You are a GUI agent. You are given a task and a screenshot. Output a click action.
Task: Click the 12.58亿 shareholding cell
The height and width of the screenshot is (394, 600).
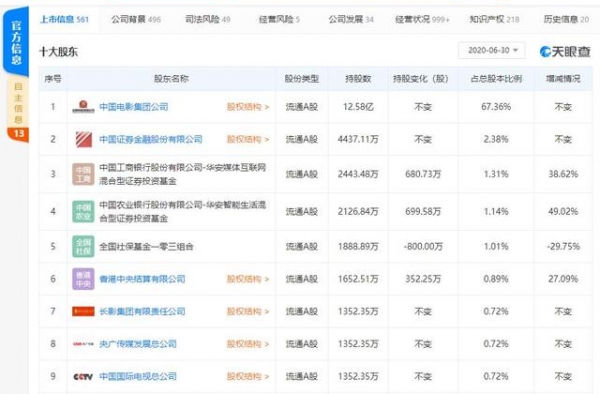(x=358, y=107)
